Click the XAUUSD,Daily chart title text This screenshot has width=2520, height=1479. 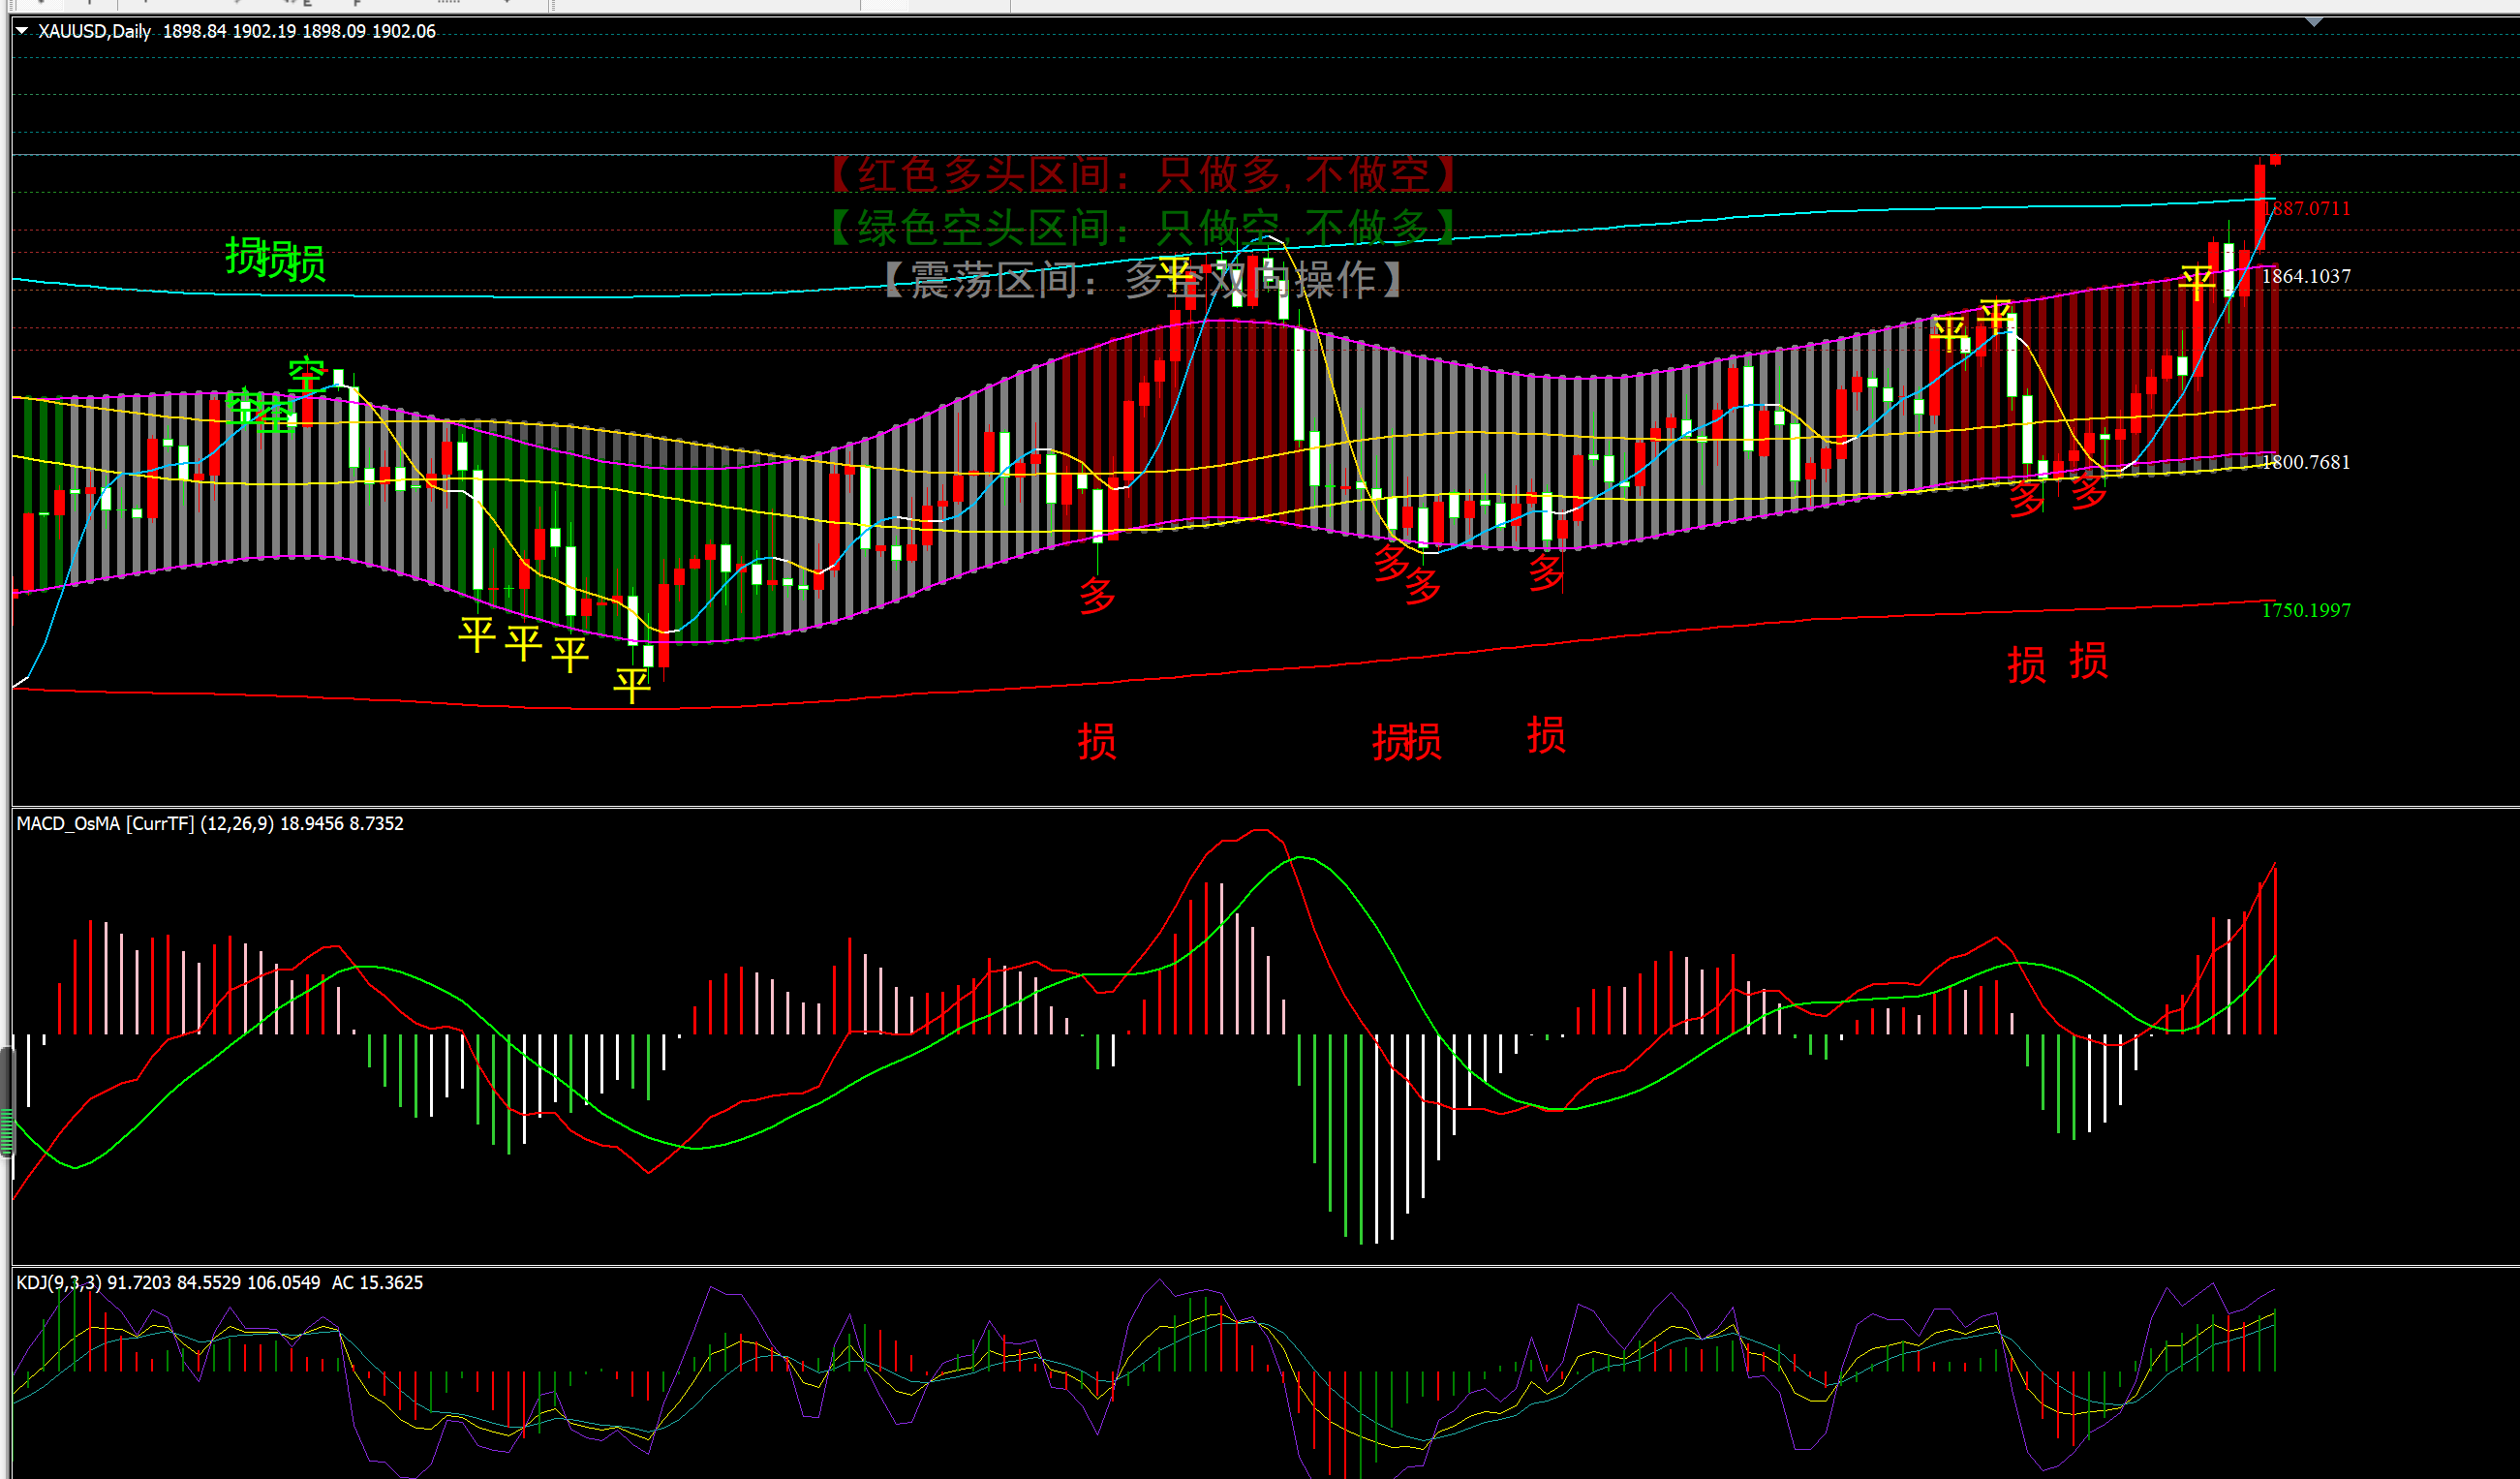(x=94, y=31)
